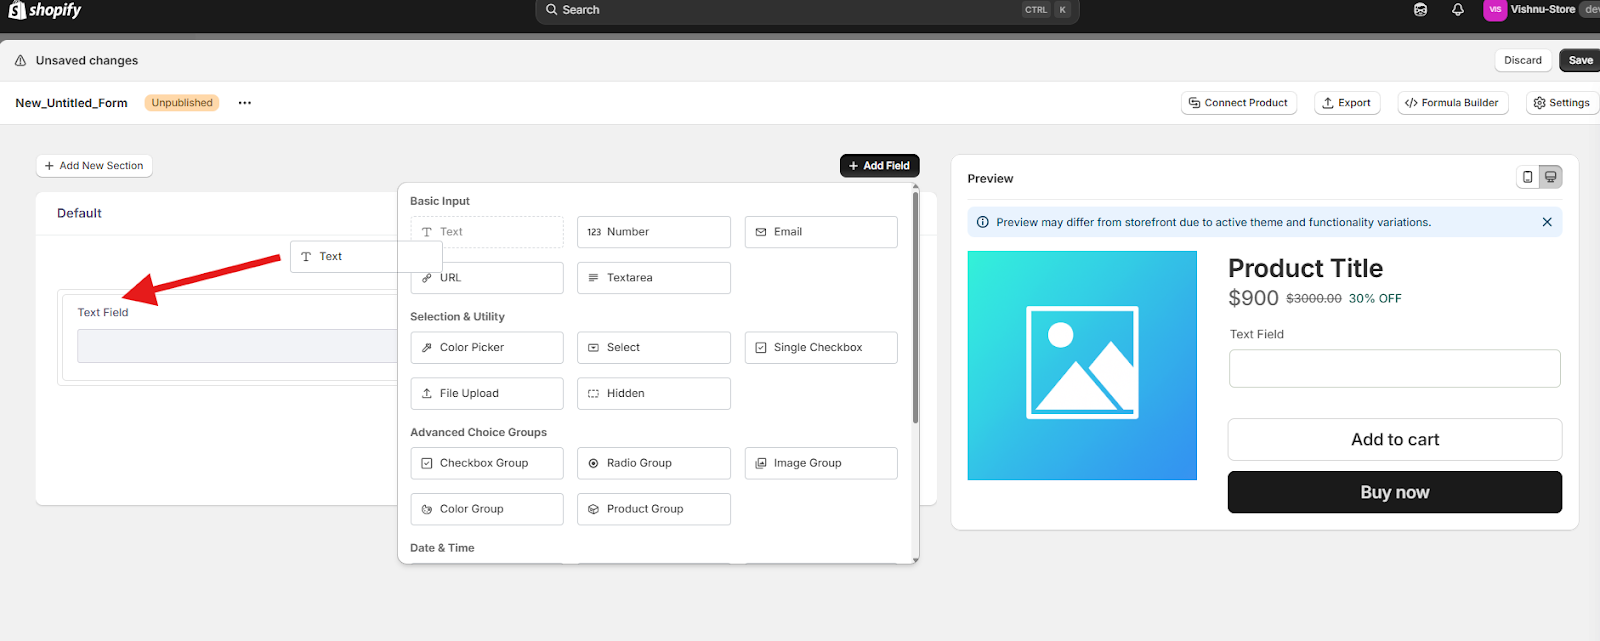
Task: Choose the Radio Group field type
Action: [653, 463]
